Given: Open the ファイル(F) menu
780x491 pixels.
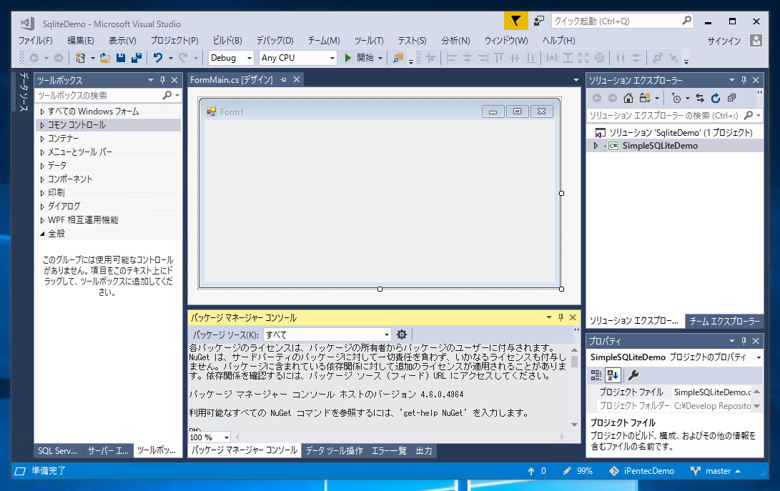Looking at the screenshot, I should [35, 41].
